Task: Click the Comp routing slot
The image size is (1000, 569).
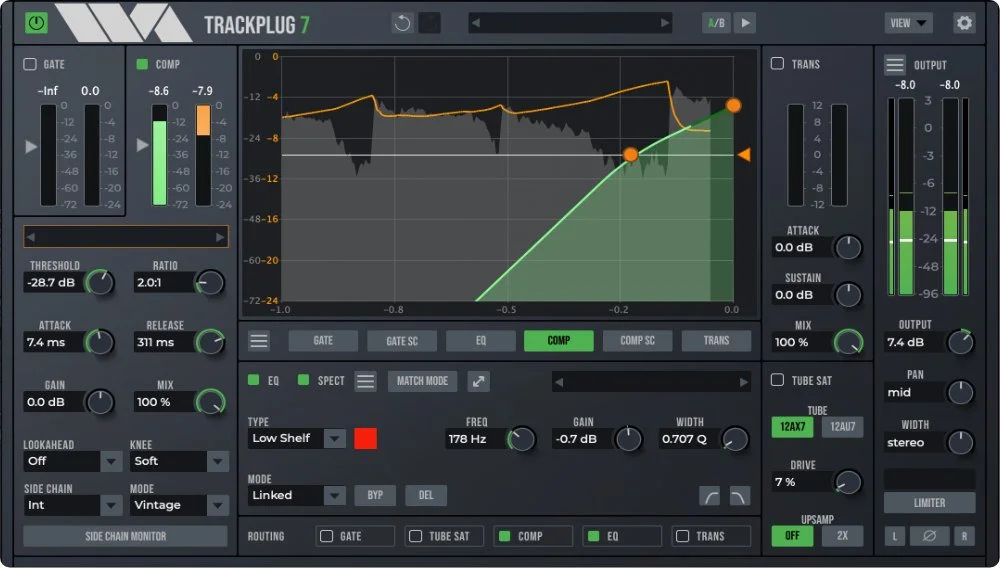Action: [x=533, y=536]
